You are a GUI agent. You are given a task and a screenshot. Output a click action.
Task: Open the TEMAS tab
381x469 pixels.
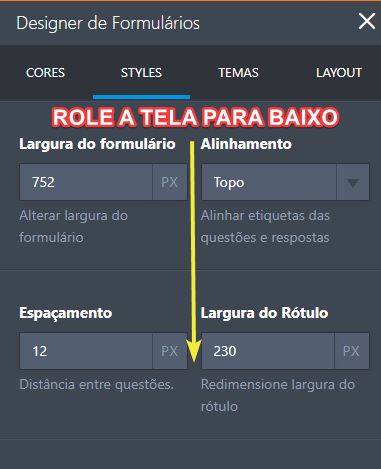coord(238,73)
